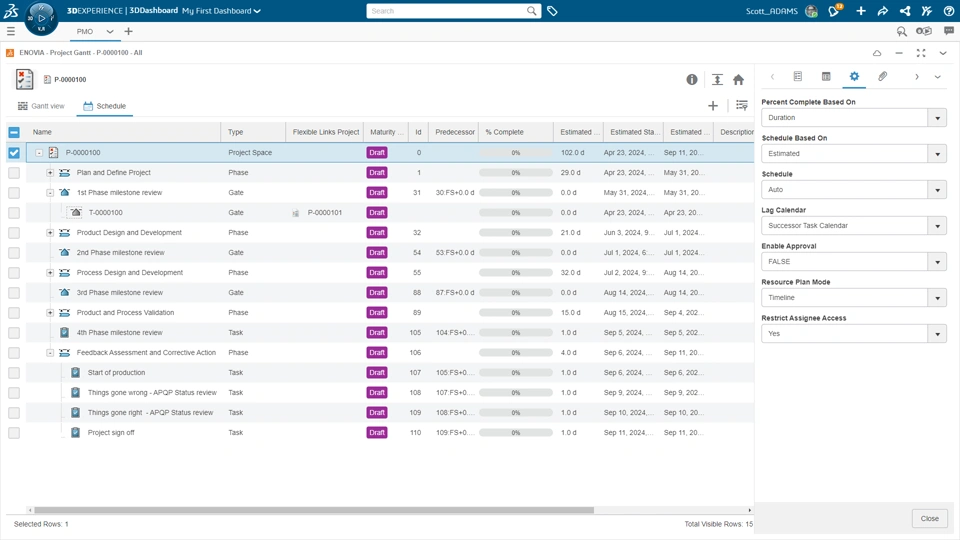960x540 pixels.
Task: Select the PMO dashboard tab
Action: [x=84, y=31]
